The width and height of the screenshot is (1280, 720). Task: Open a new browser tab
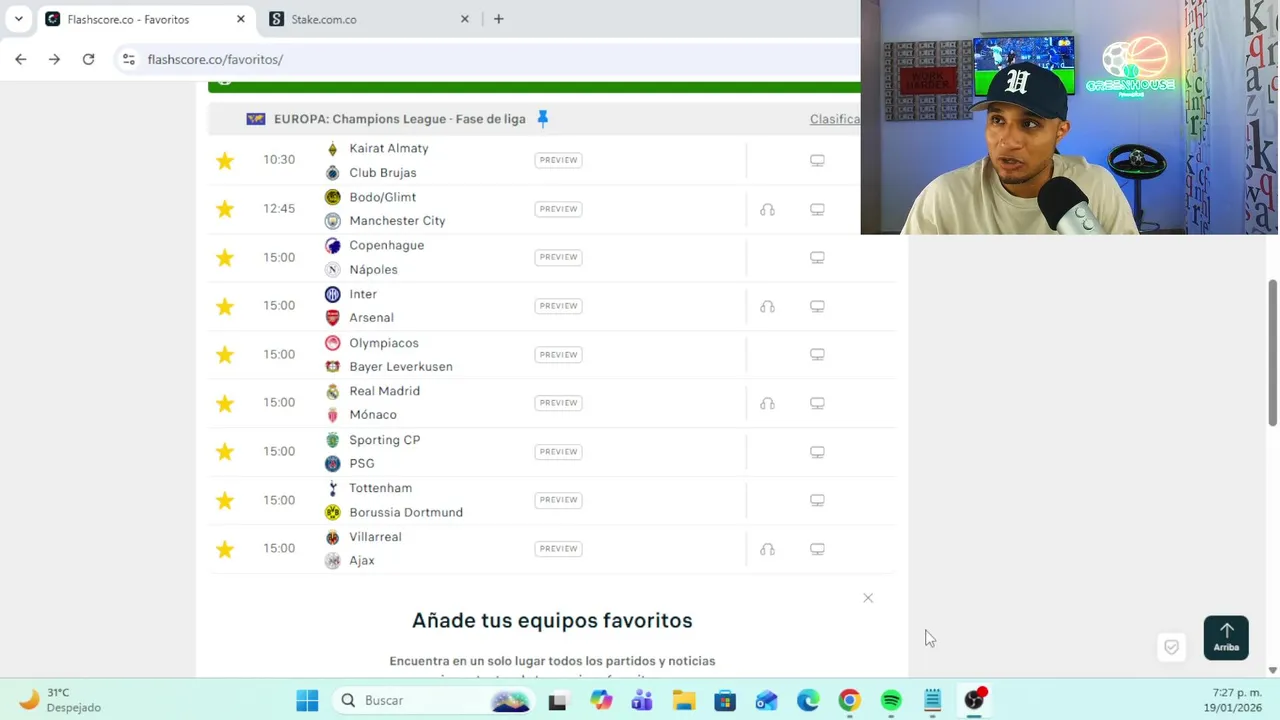[498, 19]
